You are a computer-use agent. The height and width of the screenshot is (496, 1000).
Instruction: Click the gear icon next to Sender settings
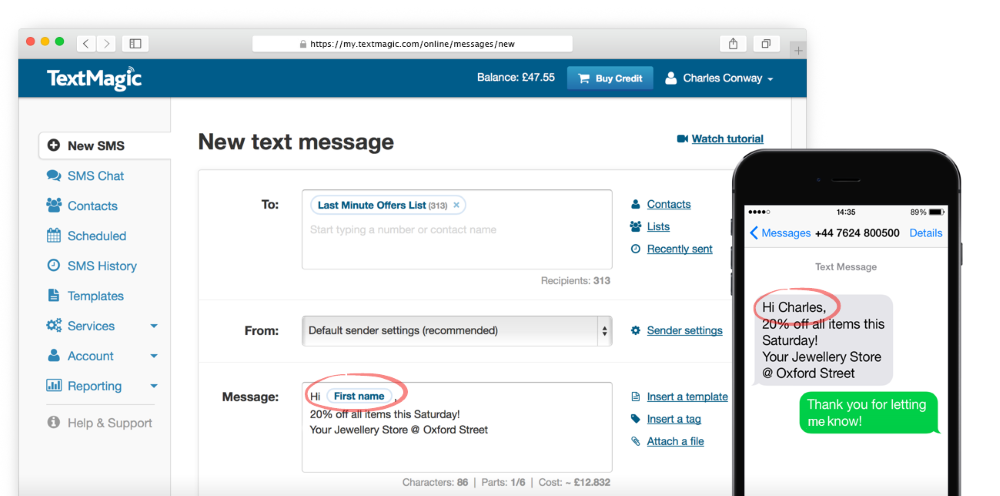click(635, 330)
